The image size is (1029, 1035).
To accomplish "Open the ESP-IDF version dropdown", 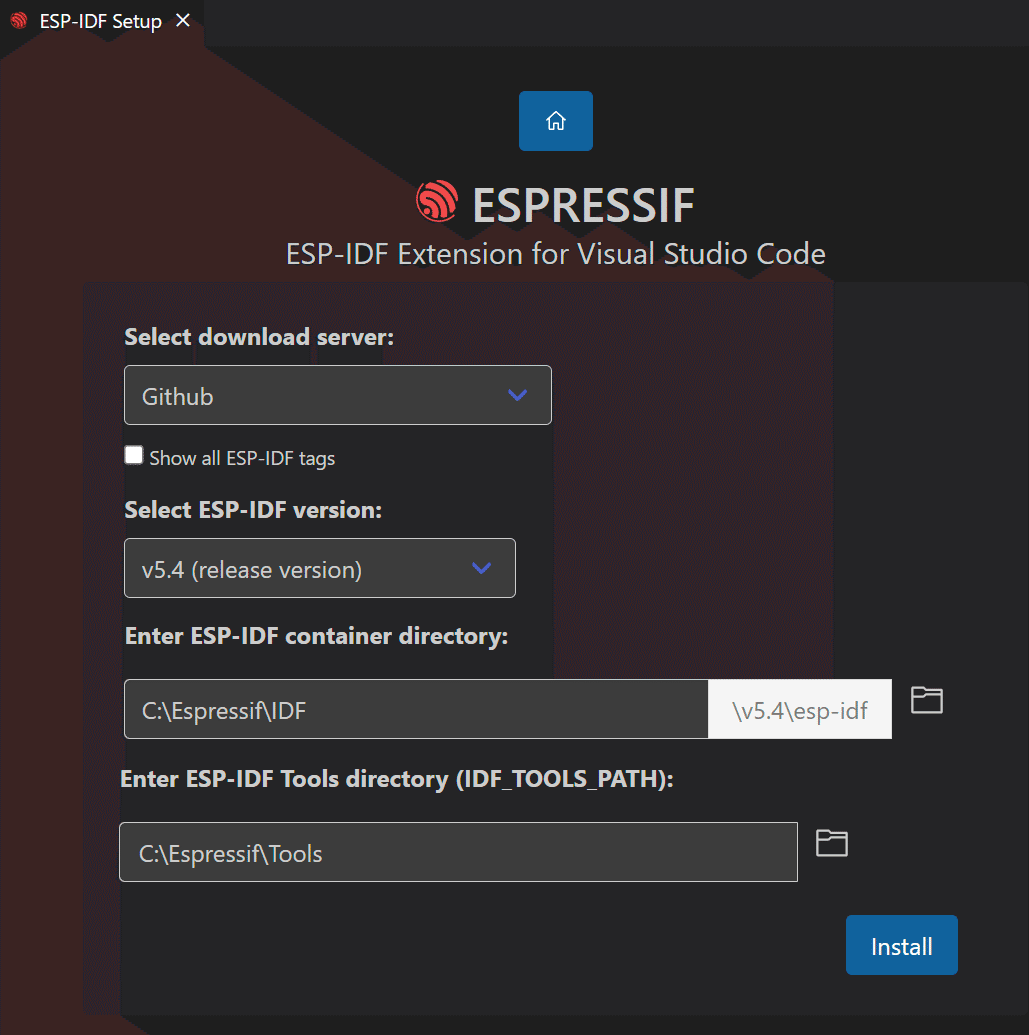I will pyautogui.click(x=319, y=568).
